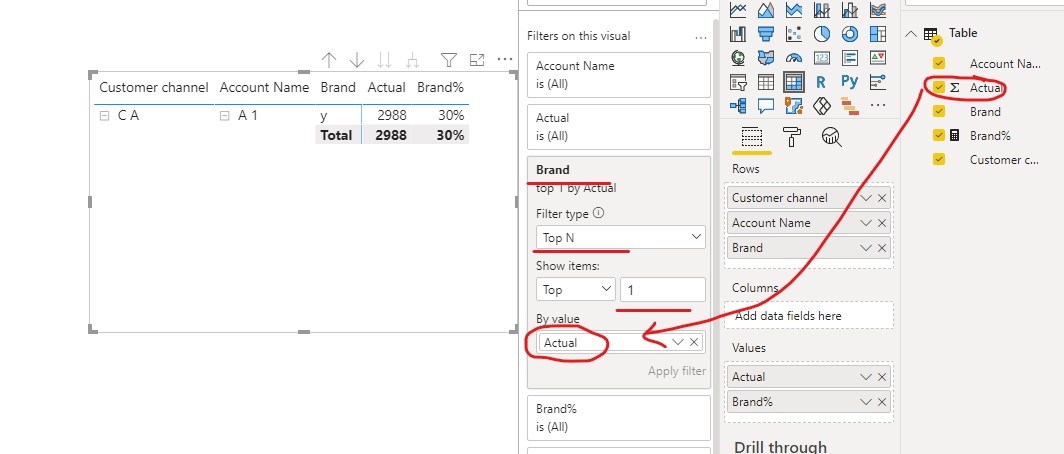Drill up using the up arrow
Image resolution: width=1064 pixels, height=454 pixels.
(329, 60)
